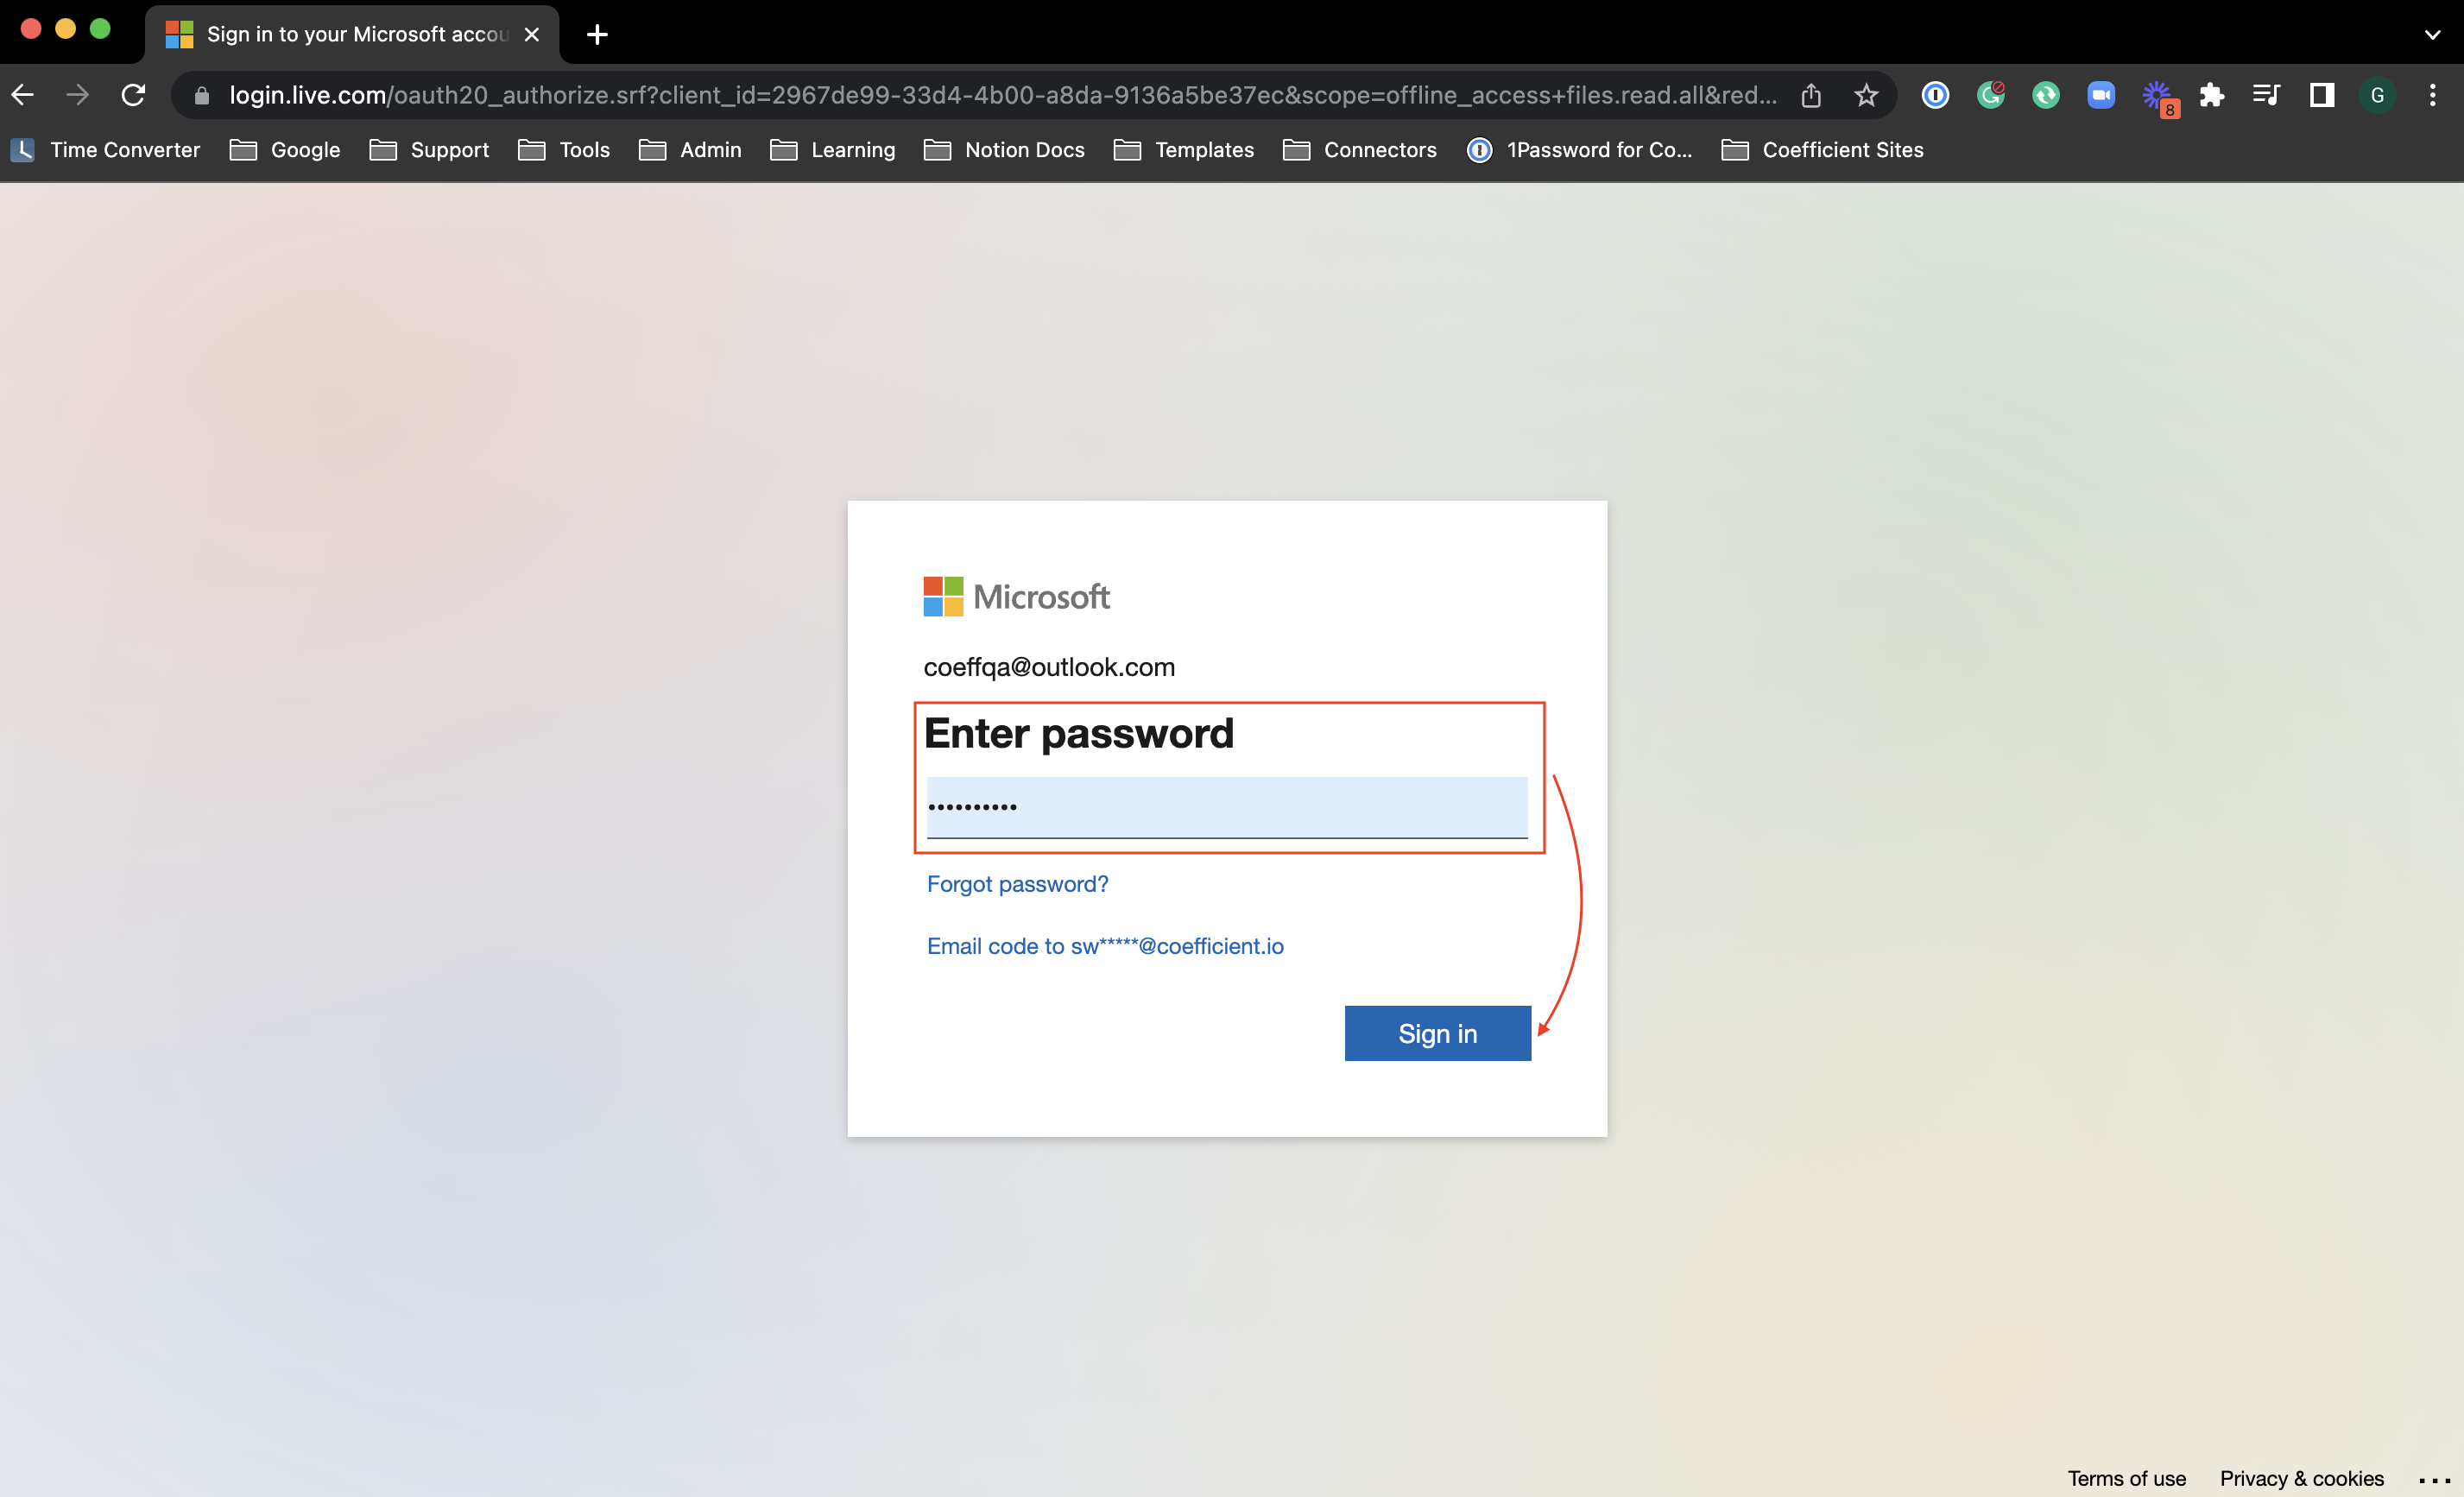2464x1497 pixels.
Task: Open the Chrome three-dot menu
Action: coord(2433,95)
